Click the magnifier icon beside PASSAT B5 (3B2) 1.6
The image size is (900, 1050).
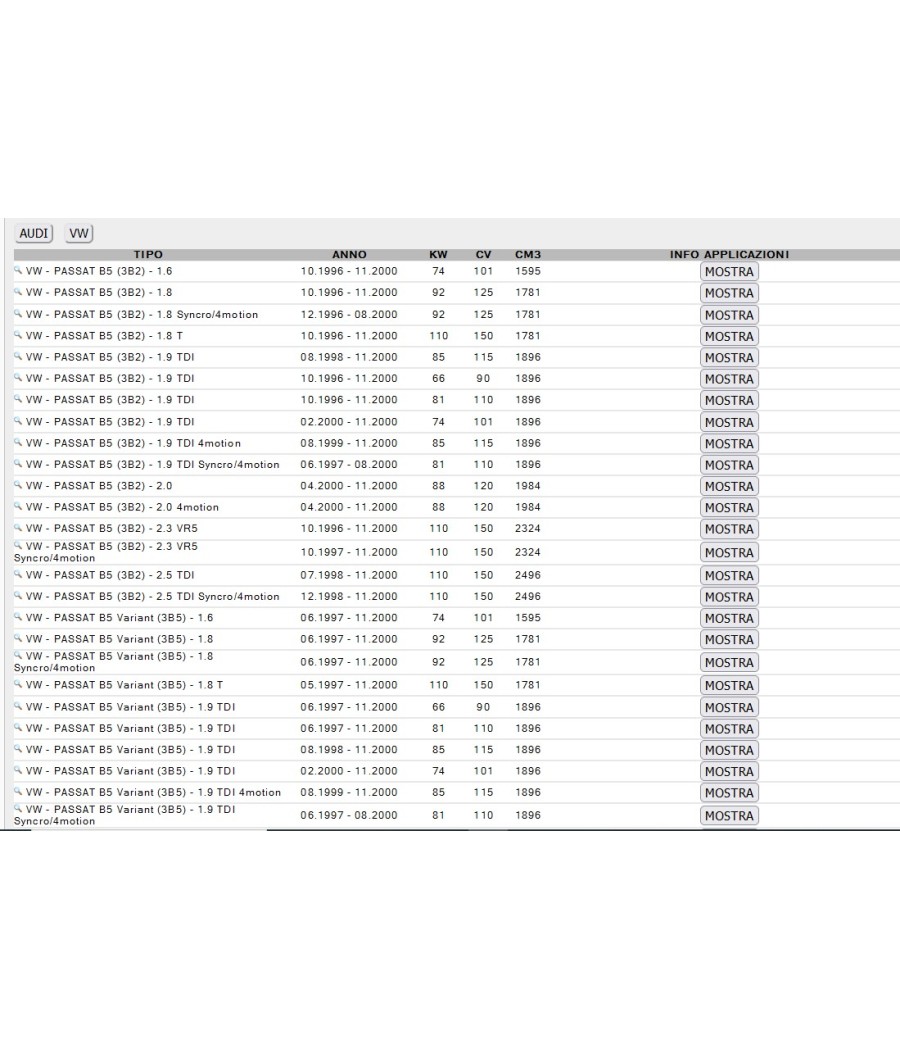coord(18,271)
